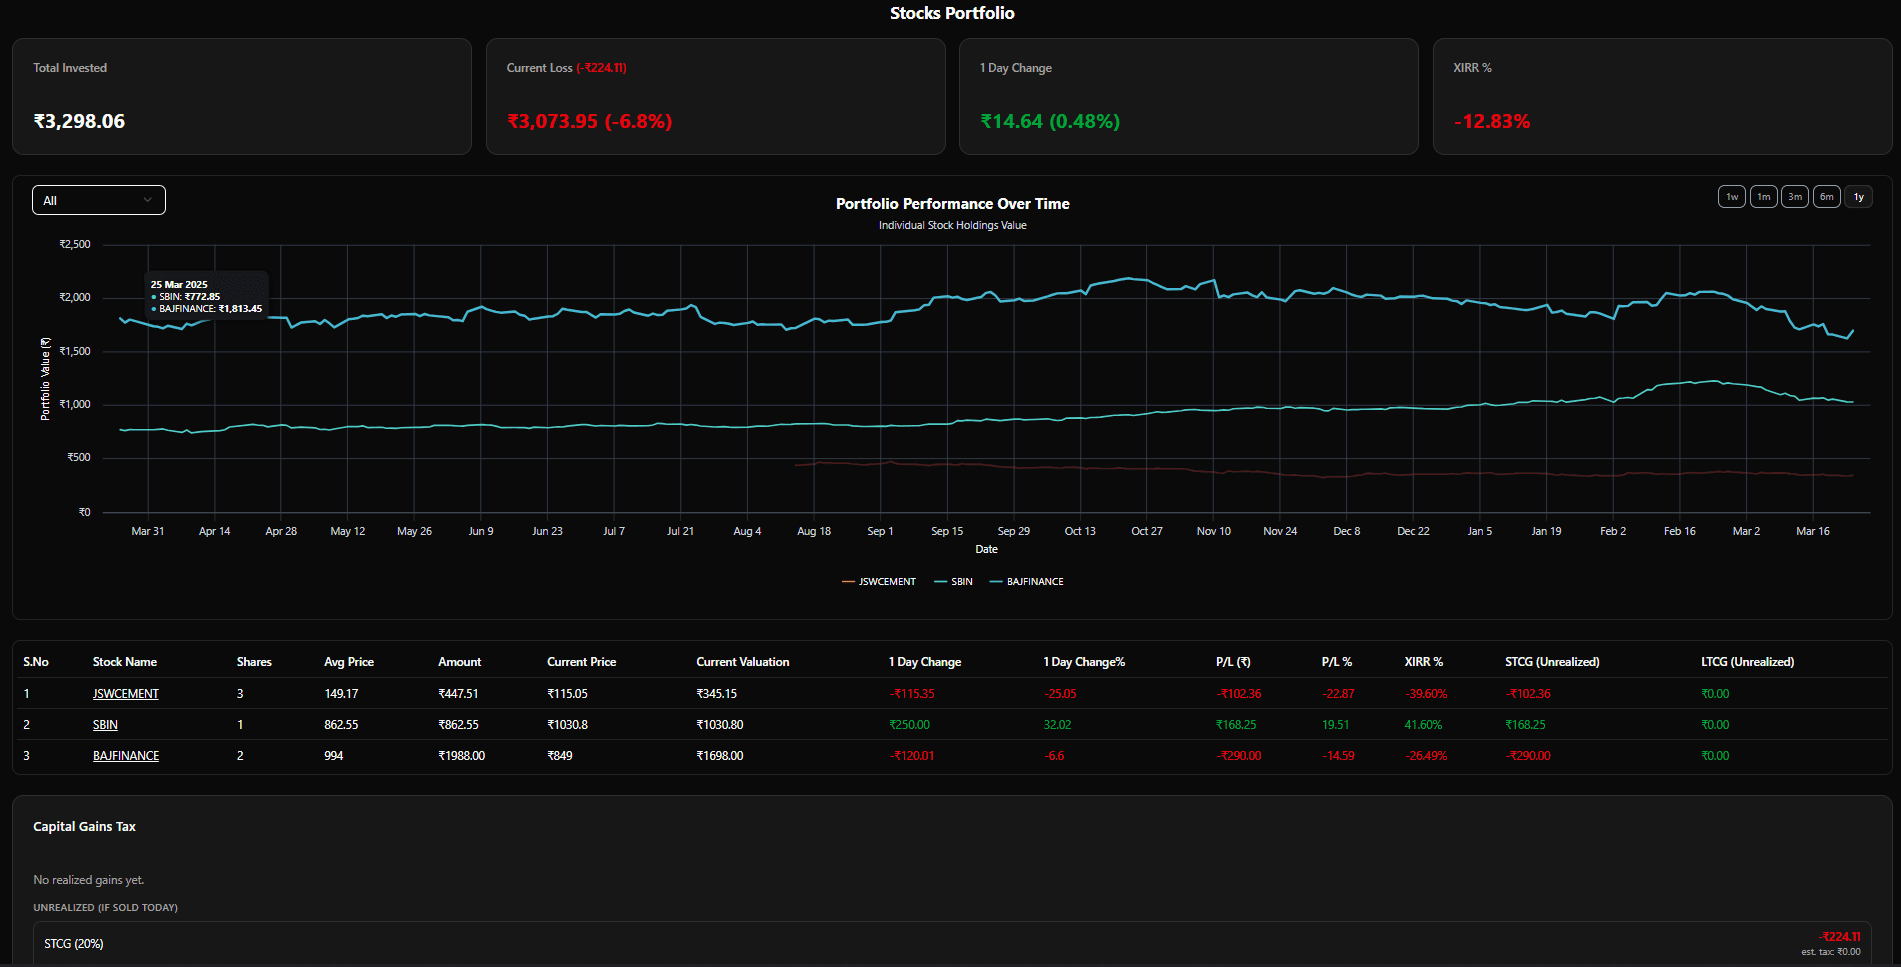Image resolution: width=1901 pixels, height=967 pixels.
Task: Select the 1y time range button
Action: tap(1858, 197)
